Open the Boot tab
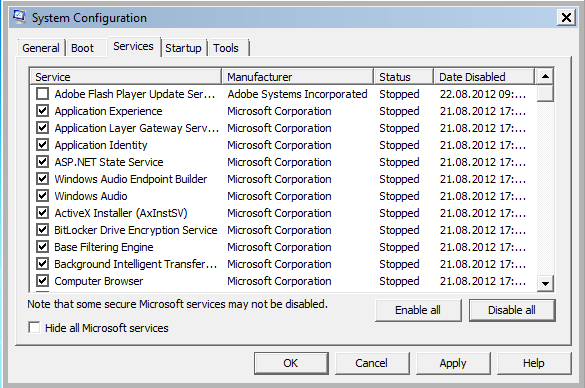Screen dimensions: 585x388 pos(82,48)
